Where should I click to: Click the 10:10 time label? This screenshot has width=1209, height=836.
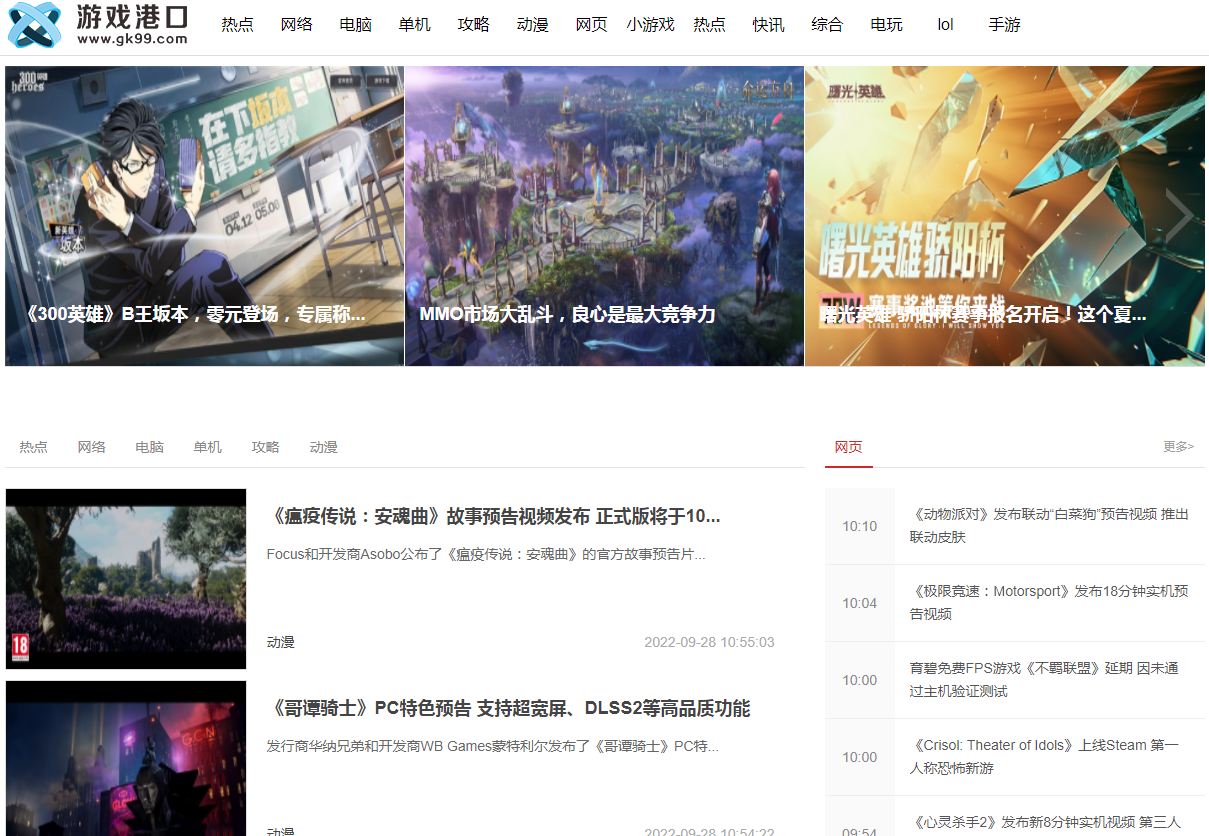tap(859, 526)
